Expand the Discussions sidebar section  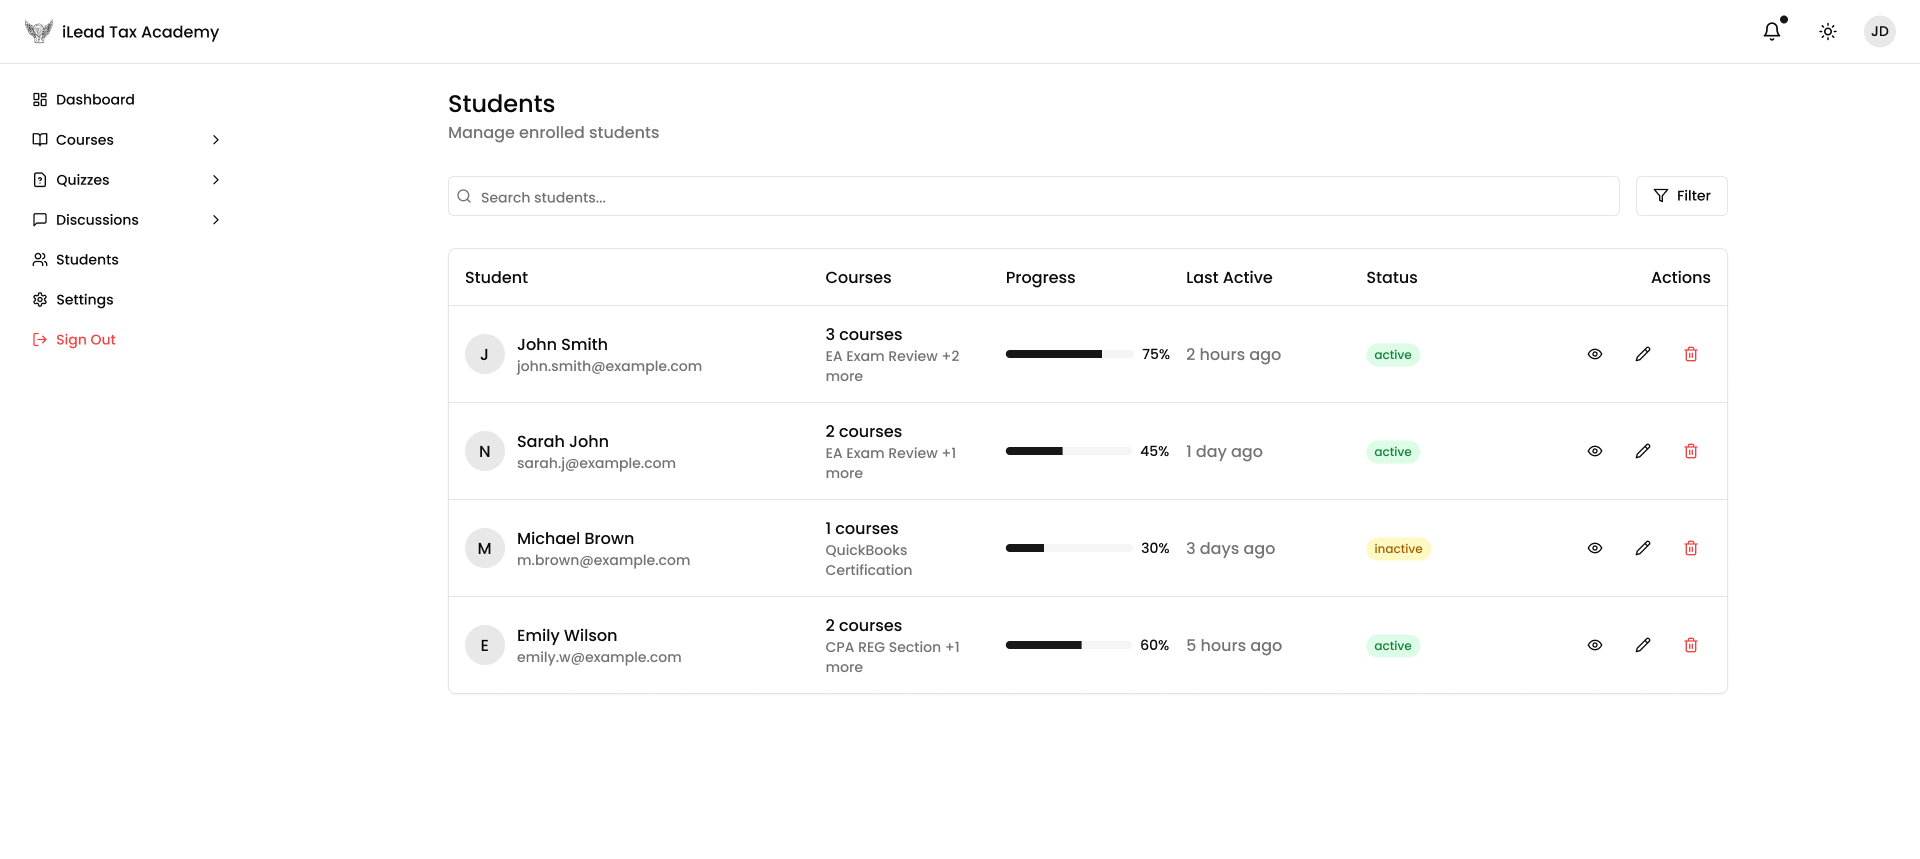[x=215, y=220]
